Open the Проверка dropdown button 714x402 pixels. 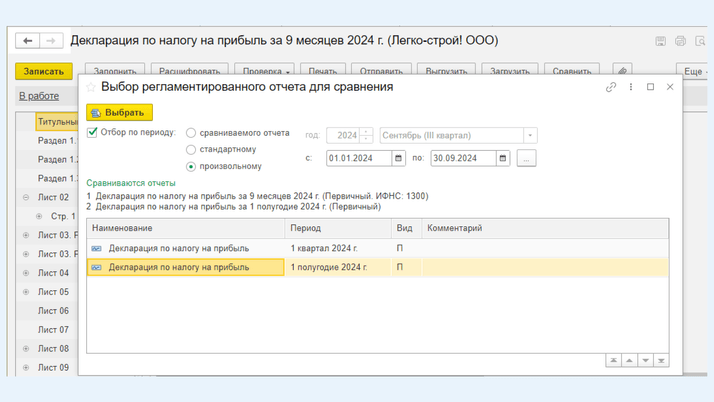(264, 71)
